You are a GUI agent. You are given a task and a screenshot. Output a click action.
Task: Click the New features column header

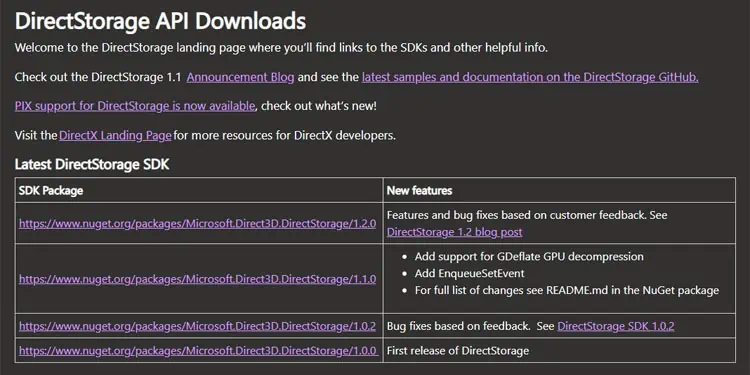coord(419,190)
